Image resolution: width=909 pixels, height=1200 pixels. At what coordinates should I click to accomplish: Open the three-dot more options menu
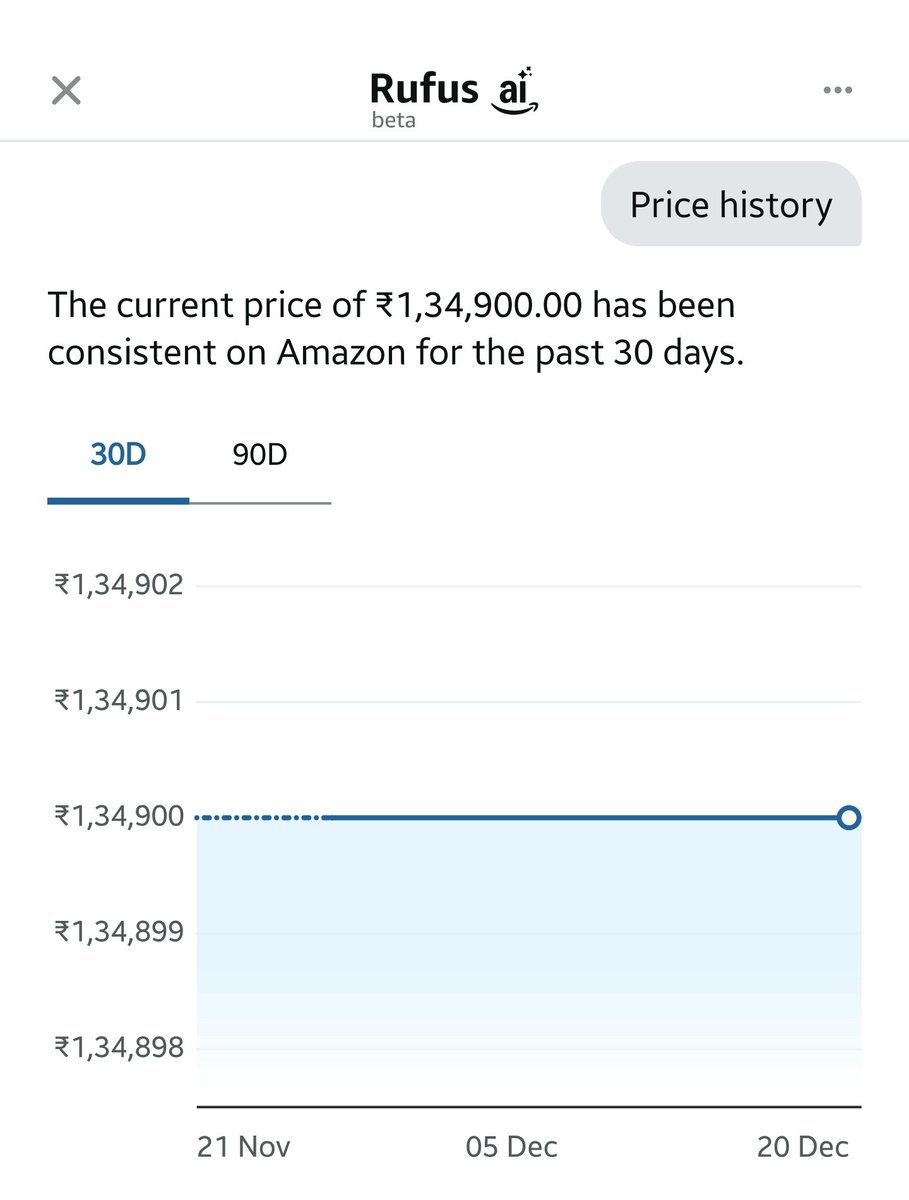coord(838,90)
